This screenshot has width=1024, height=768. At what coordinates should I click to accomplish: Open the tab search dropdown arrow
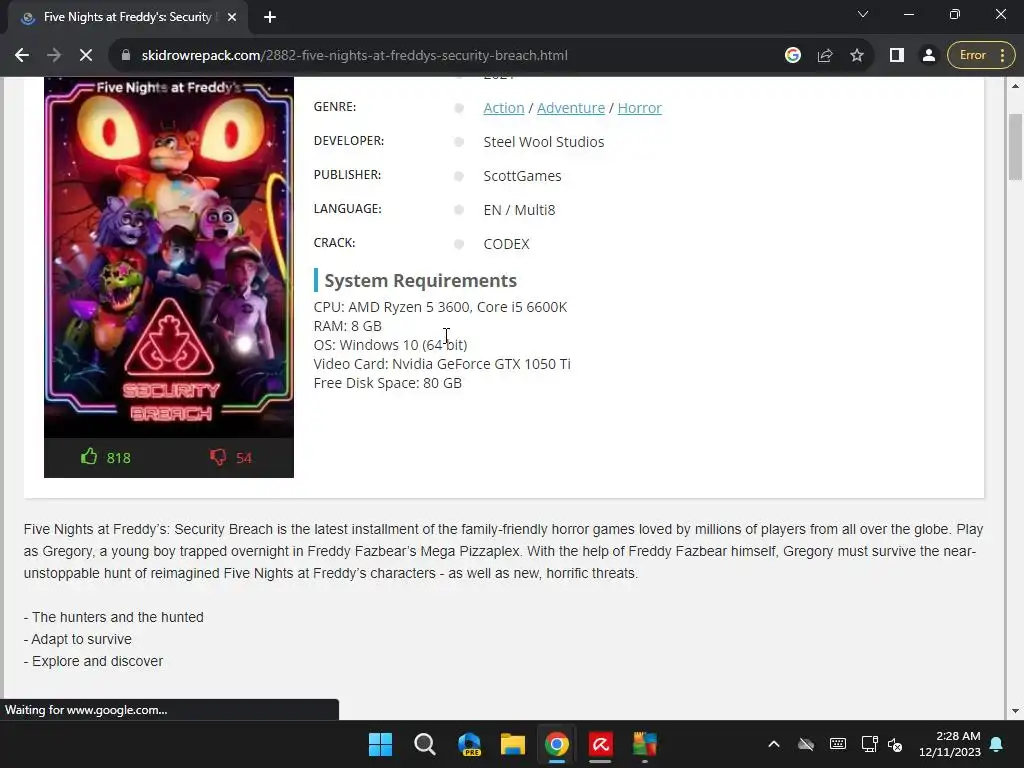(863, 14)
